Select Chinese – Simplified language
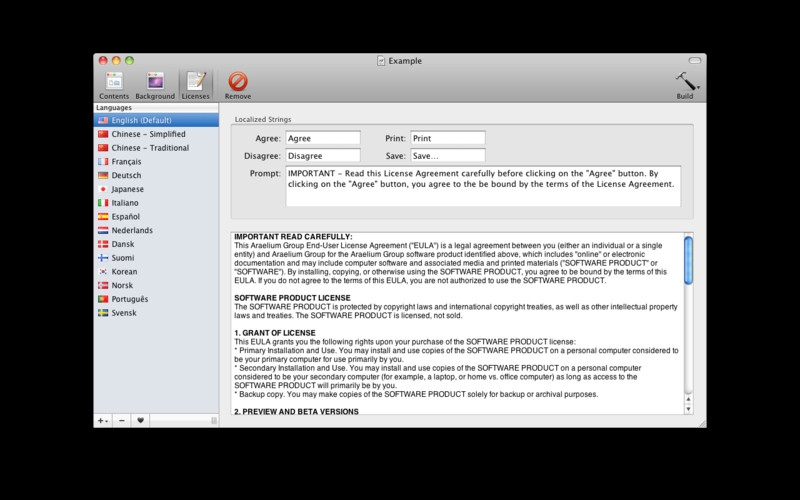The width and height of the screenshot is (800, 500). coord(148,134)
